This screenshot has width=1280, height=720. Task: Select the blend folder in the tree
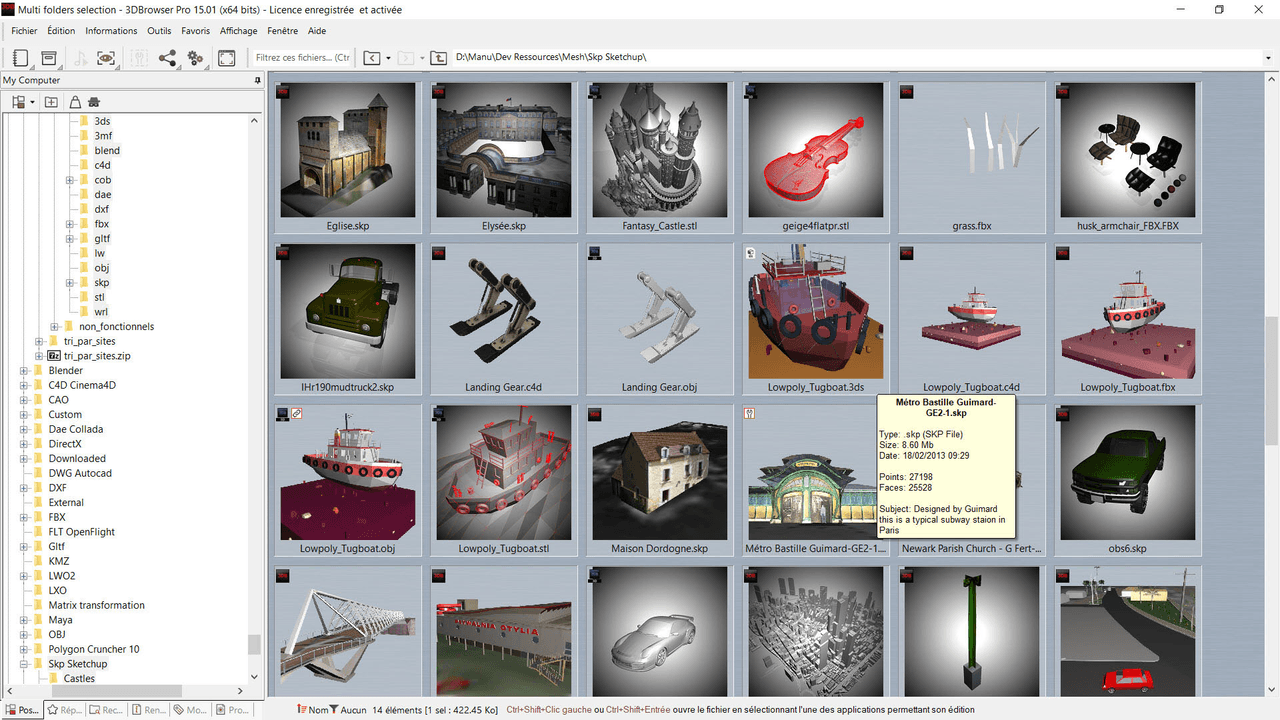[107, 151]
